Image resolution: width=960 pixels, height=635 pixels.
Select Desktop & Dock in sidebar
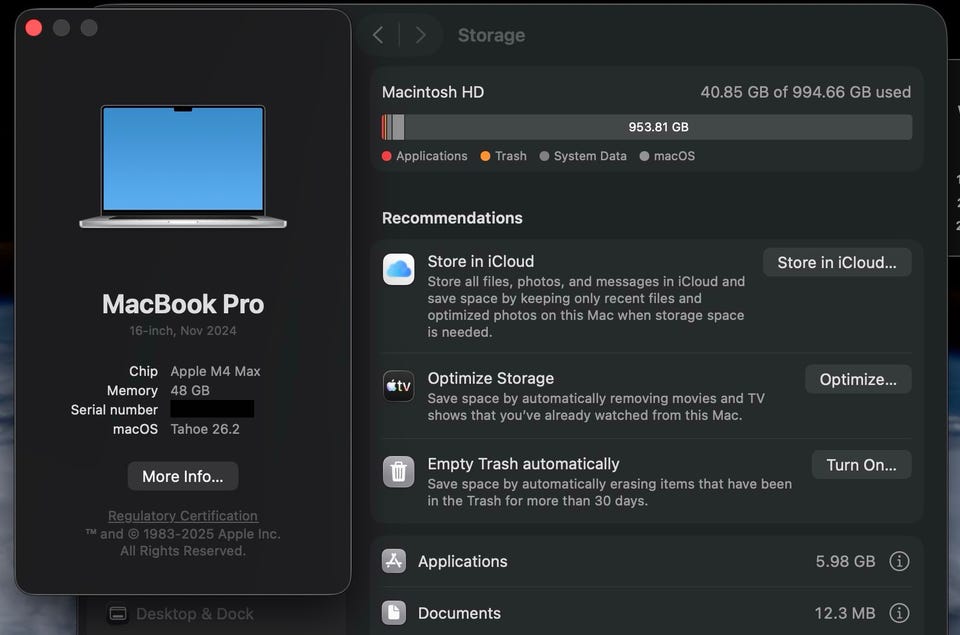coord(181,614)
